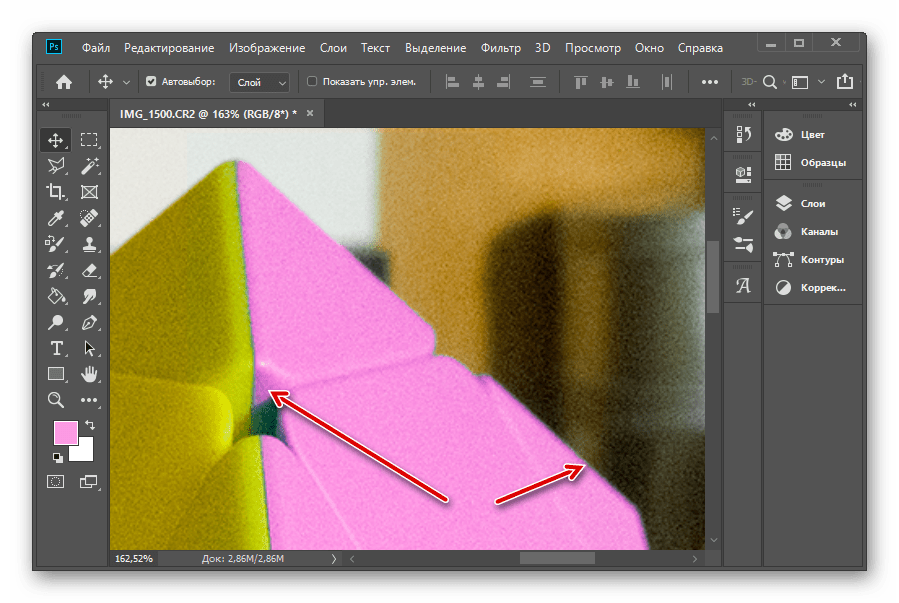Open the Слой auto-select dropdown

[x=259, y=82]
